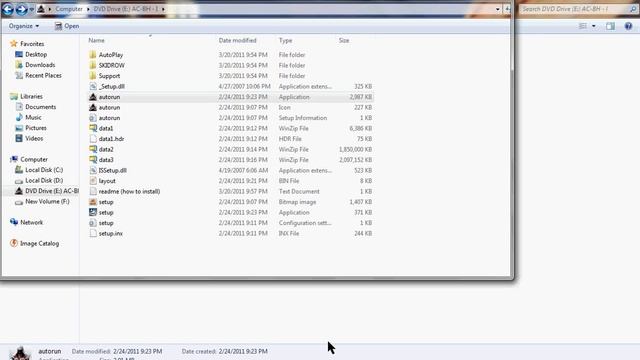Image resolution: width=640 pixels, height=360 pixels.
Task: Select the setup Application icon
Action: coord(93,213)
